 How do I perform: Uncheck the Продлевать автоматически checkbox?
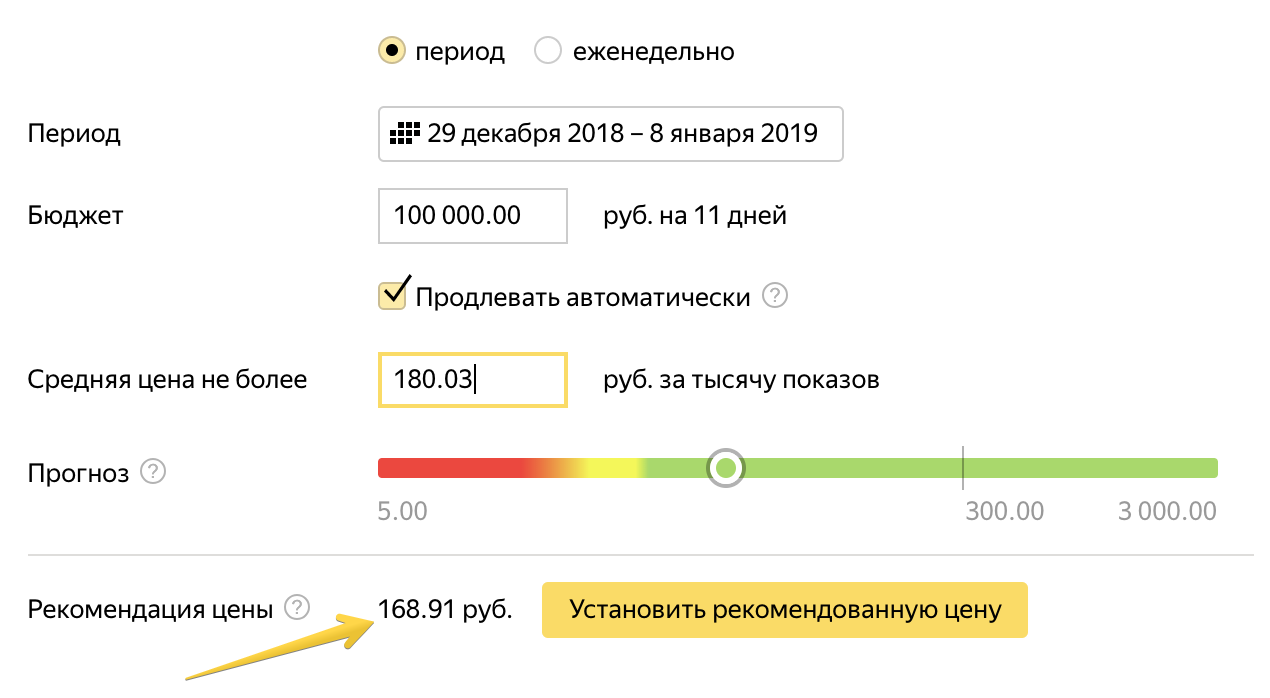click(392, 295)
